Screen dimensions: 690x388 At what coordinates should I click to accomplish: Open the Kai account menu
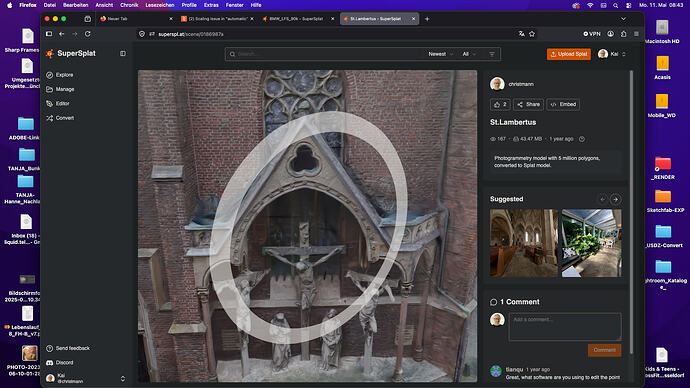tap(612, 54)
